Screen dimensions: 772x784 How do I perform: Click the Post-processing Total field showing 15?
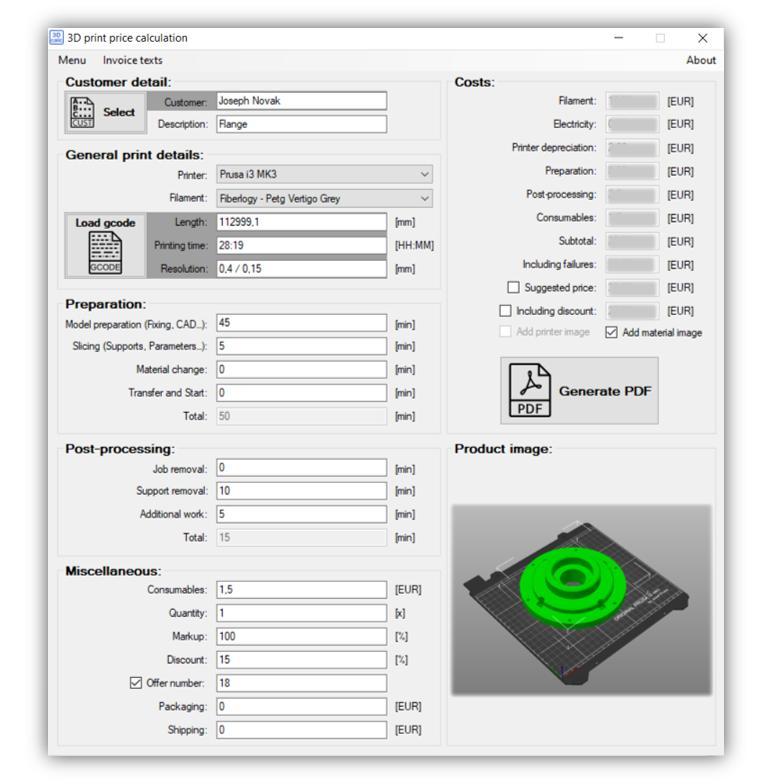pos(302,538)
